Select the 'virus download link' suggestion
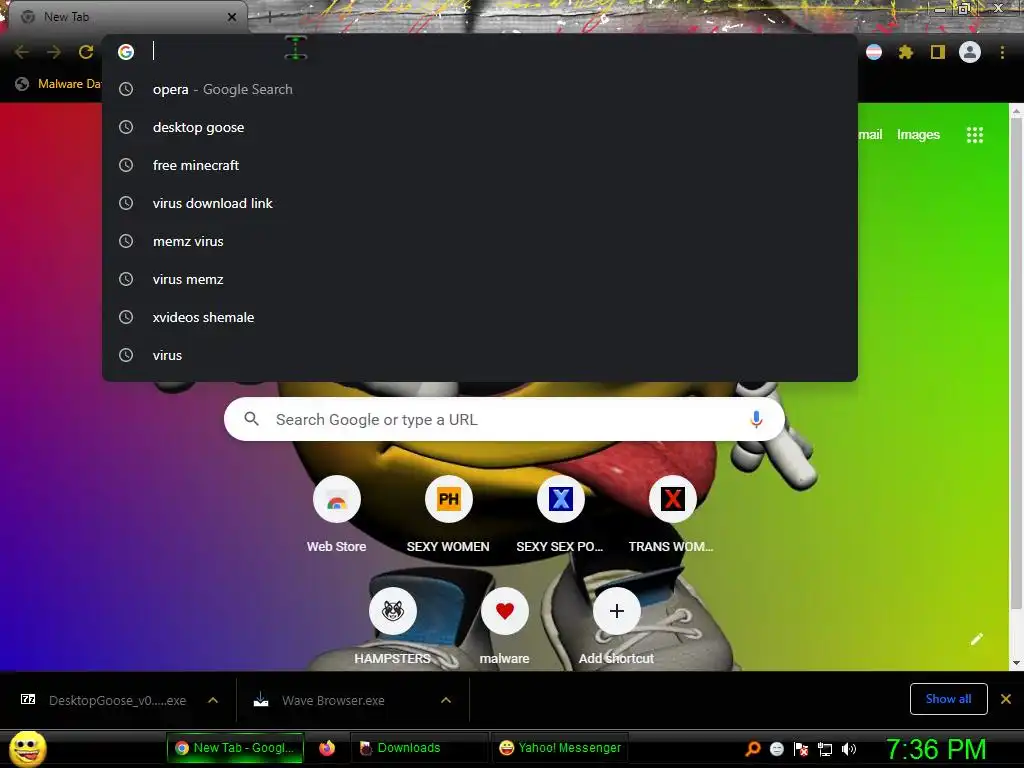The height and width of the screenshot is (768, 1024). (x=480, y=203)
